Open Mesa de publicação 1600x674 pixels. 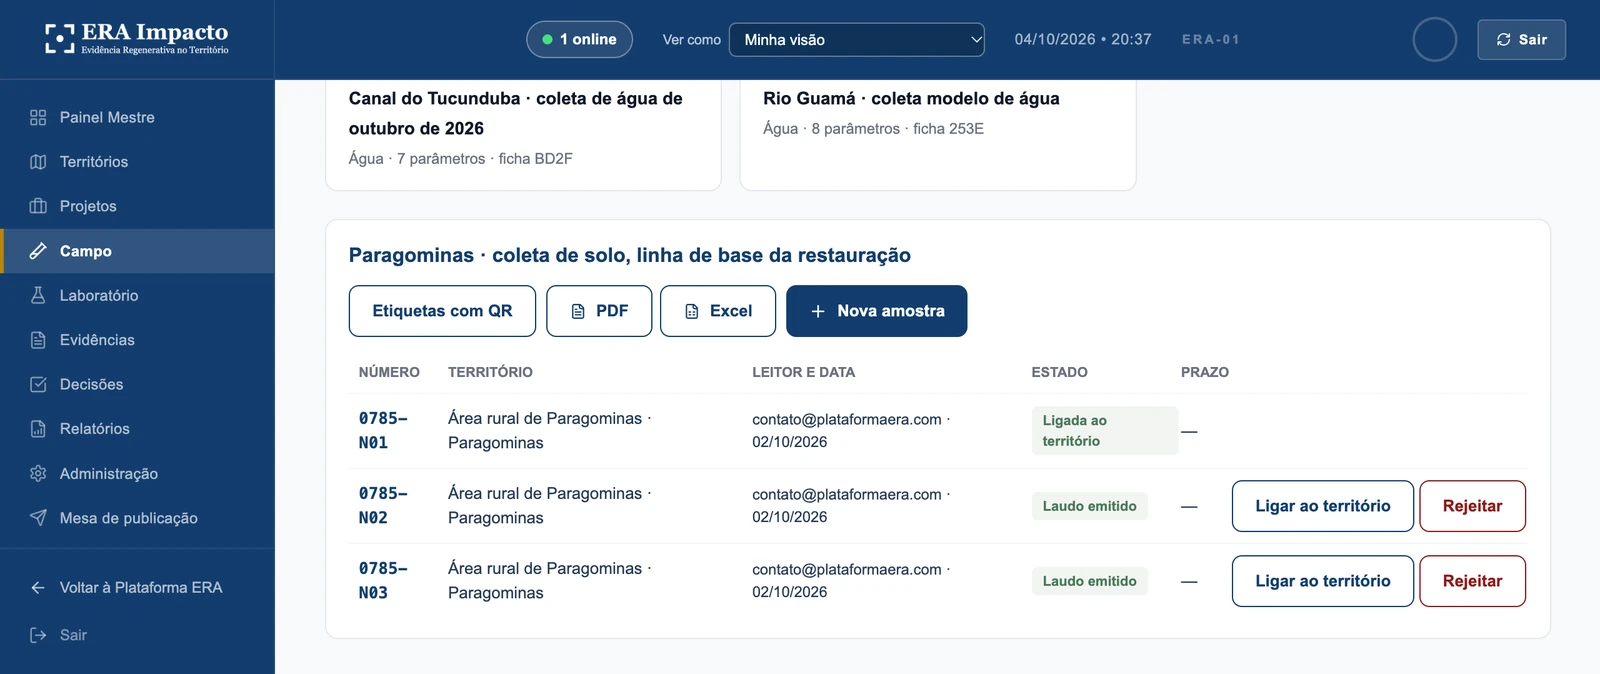click(137, 518)
